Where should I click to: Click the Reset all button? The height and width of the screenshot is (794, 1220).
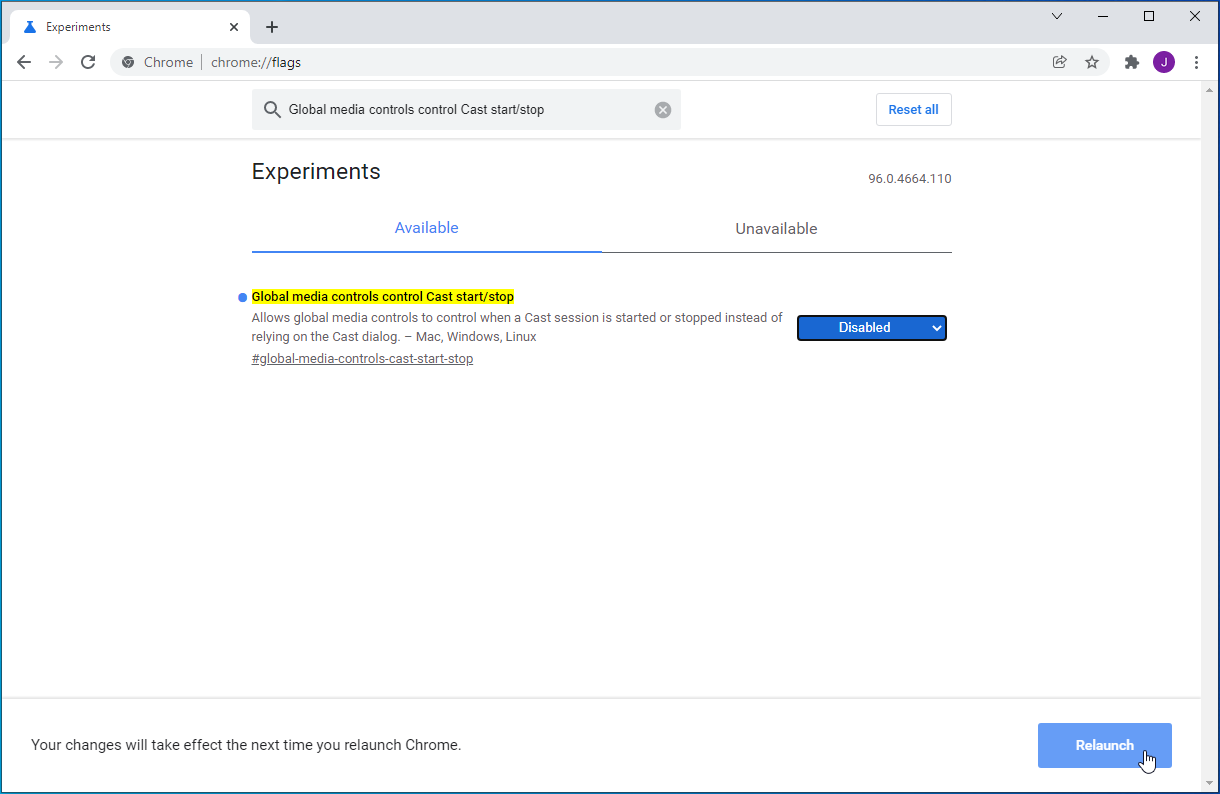tap(913, 110)
